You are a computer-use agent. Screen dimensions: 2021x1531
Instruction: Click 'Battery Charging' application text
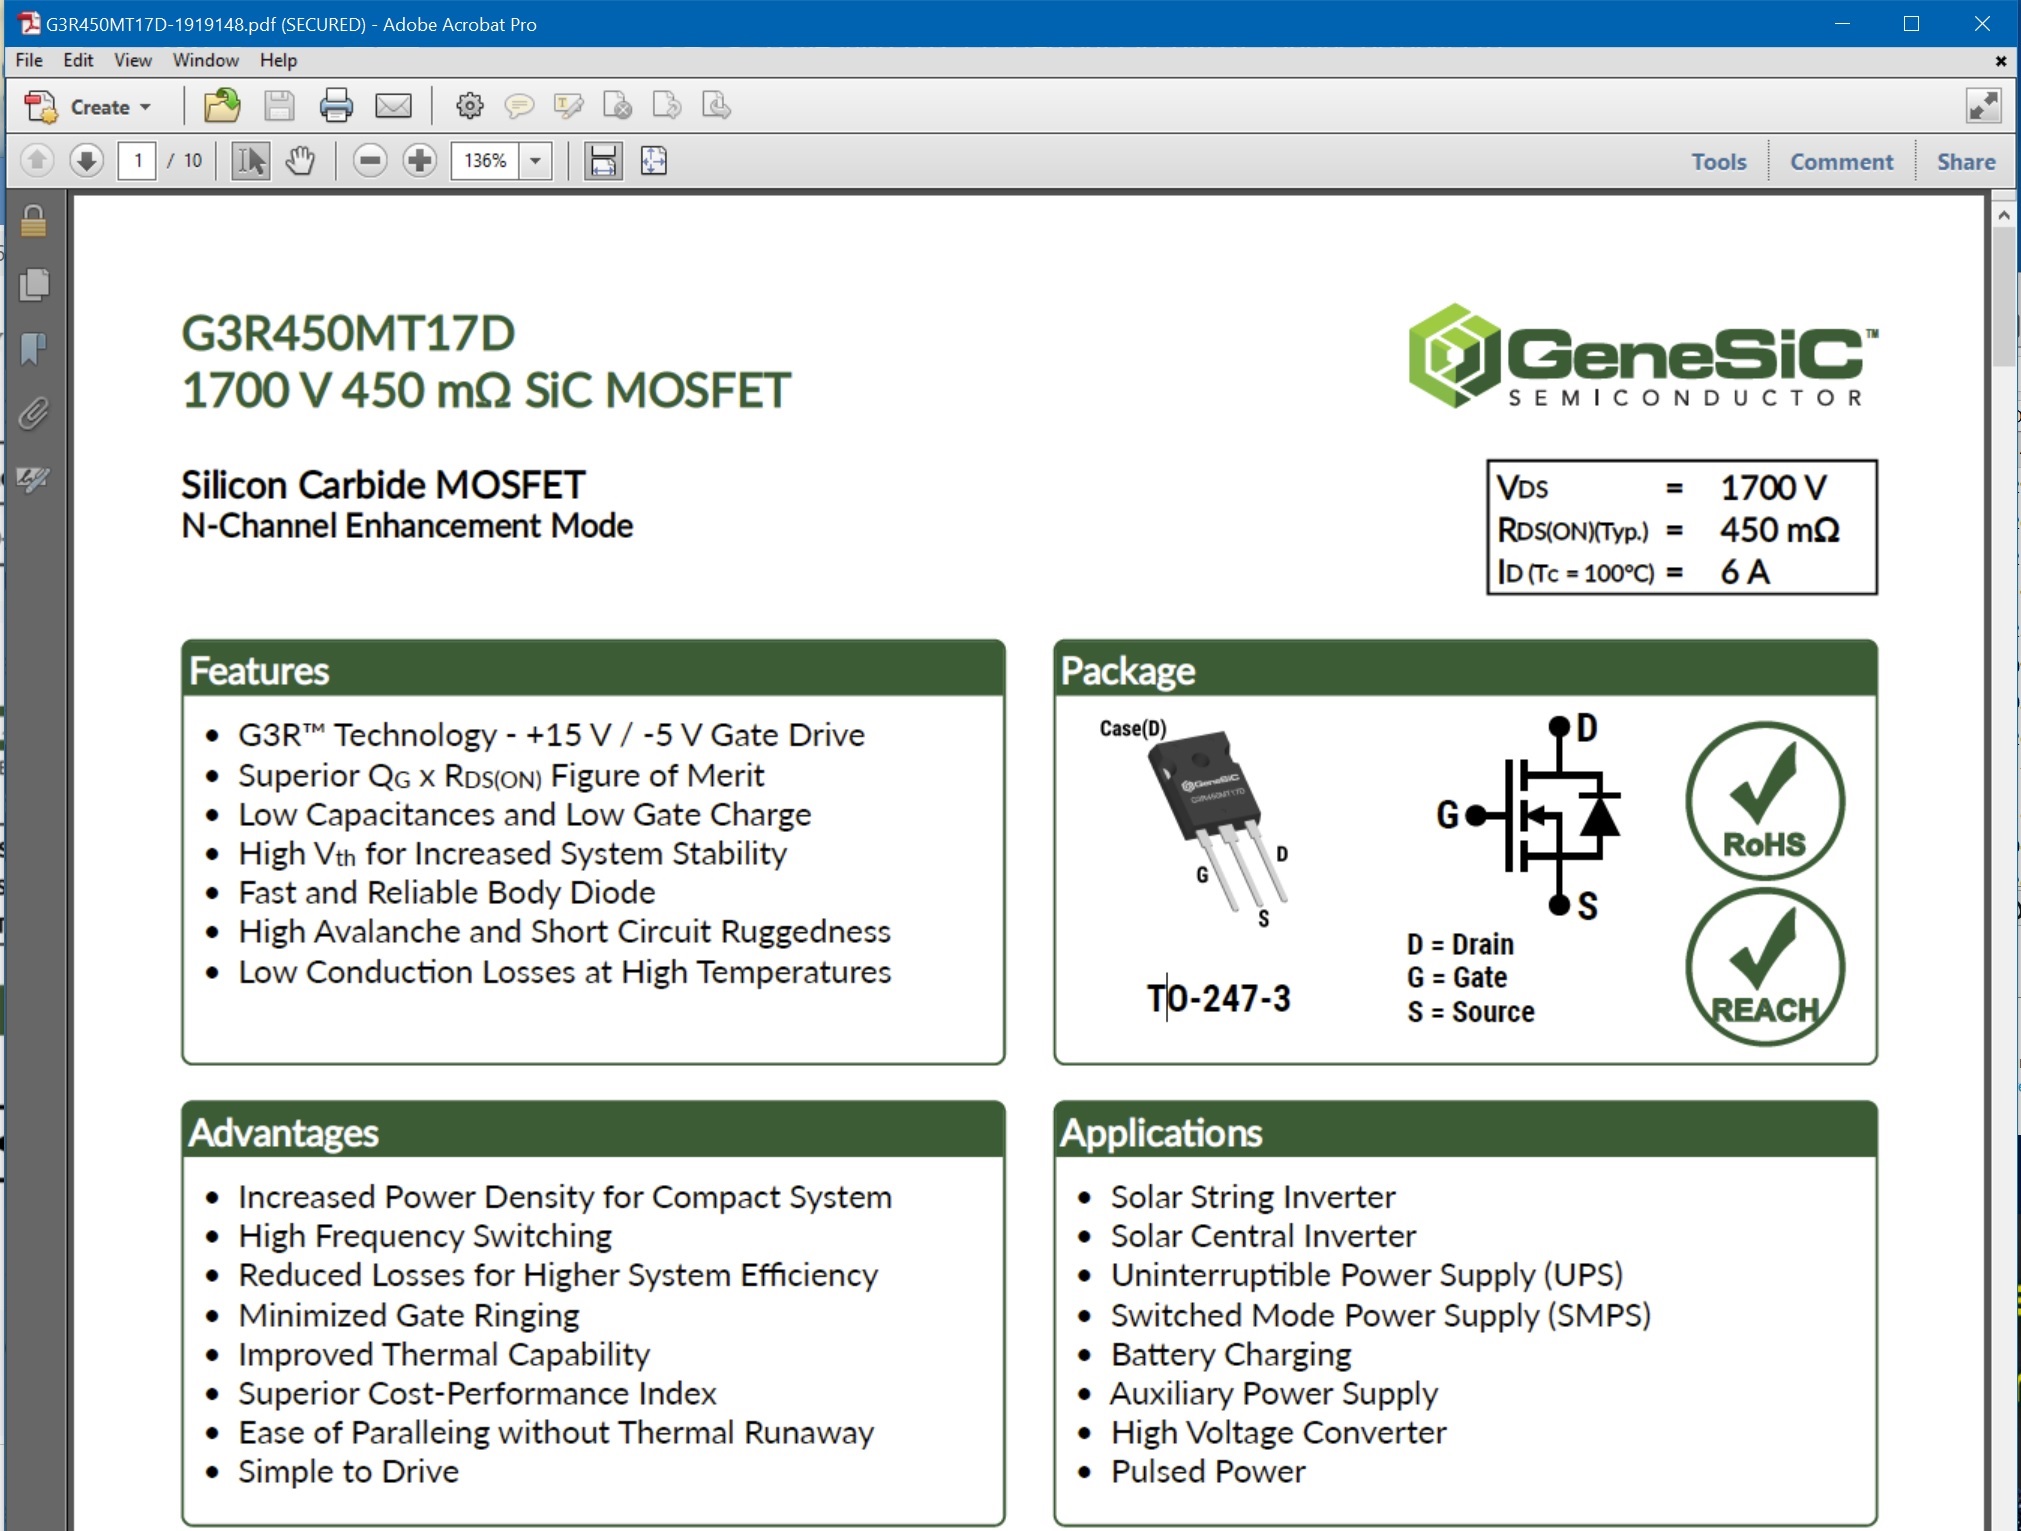point(1231,1354)
